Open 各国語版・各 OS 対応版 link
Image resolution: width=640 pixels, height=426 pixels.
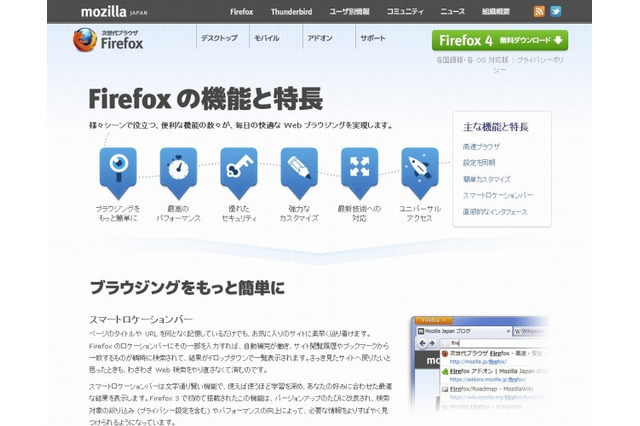[x=472, y=60]
